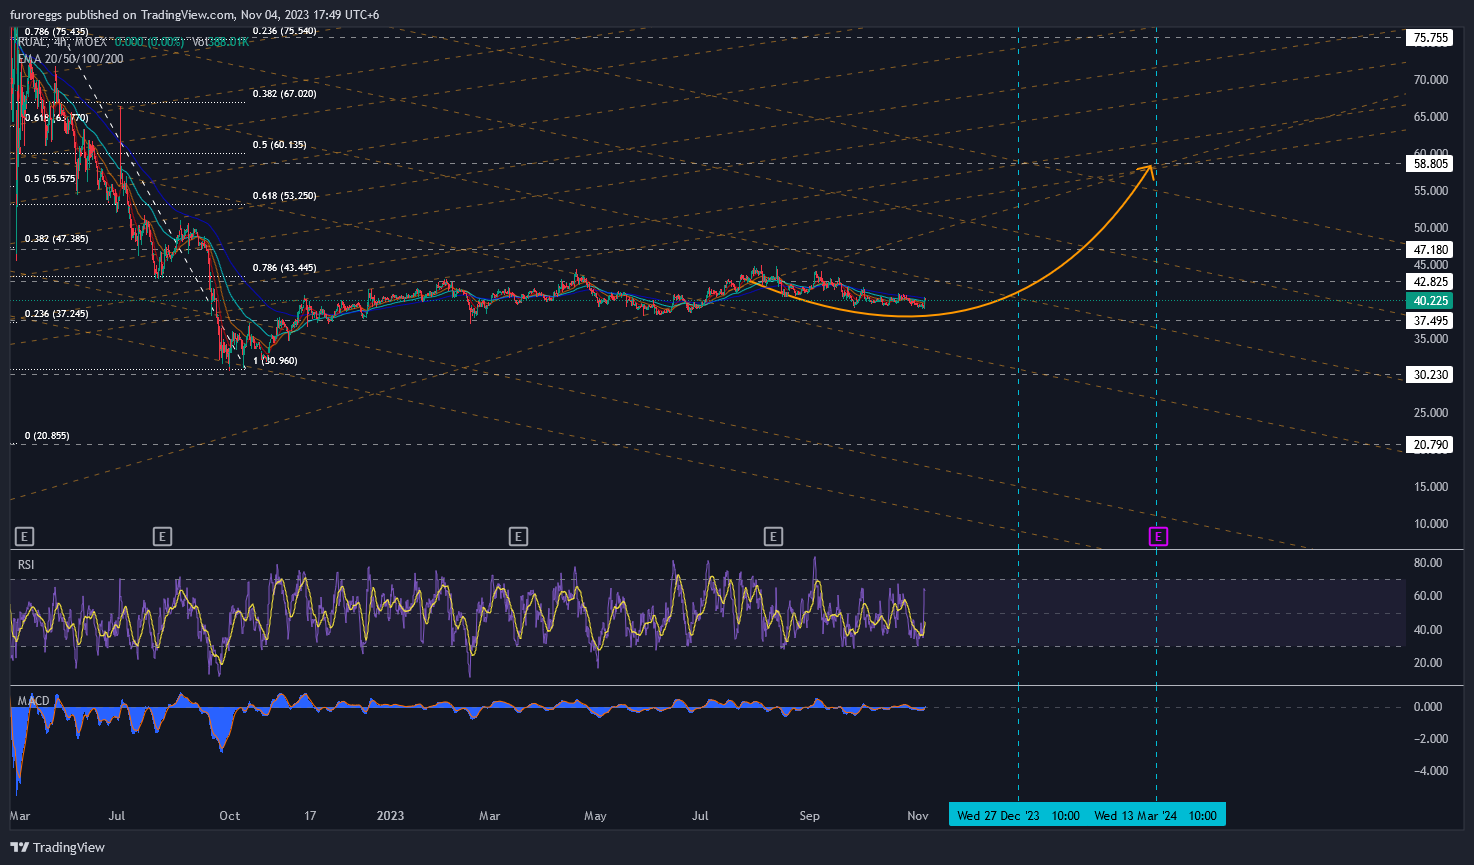This screenshot has height=865, width=1474.
Task: Click the Fib label '0.5 (55.575)'
Action: coord(51,179)
